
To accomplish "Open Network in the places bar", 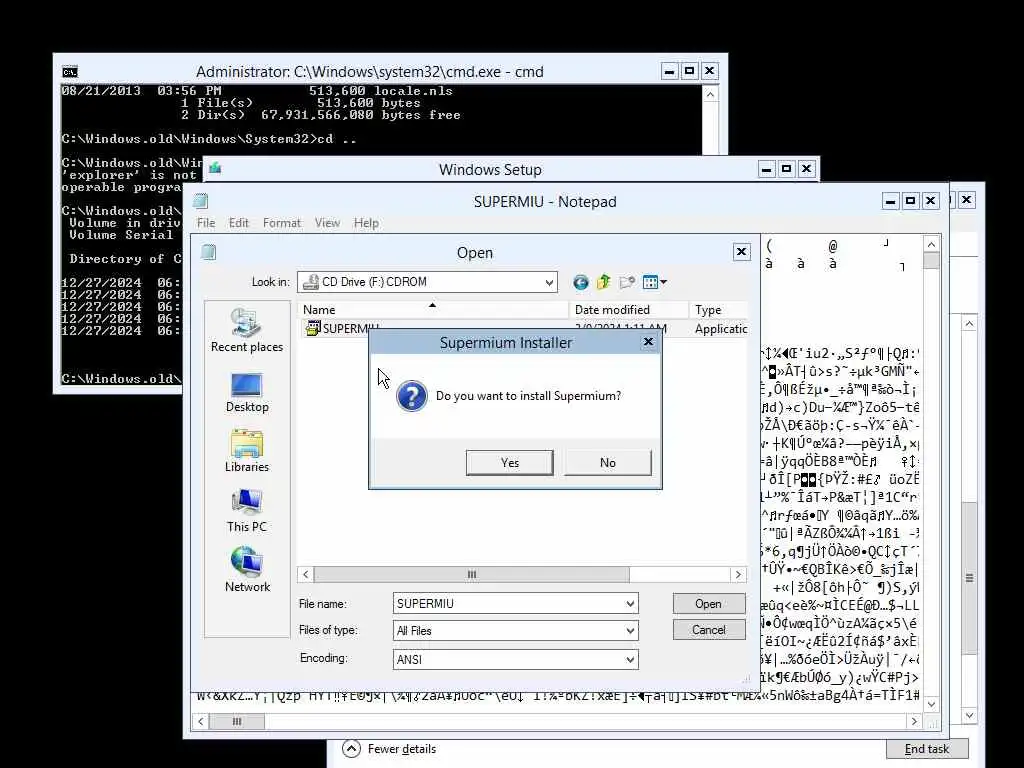I will coord(247,570).
